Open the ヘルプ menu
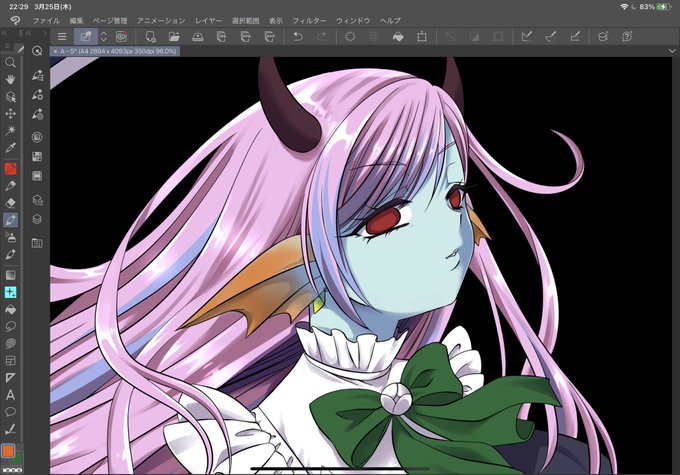The width and height of the screenshot is (680, 475). click(390, 20)
